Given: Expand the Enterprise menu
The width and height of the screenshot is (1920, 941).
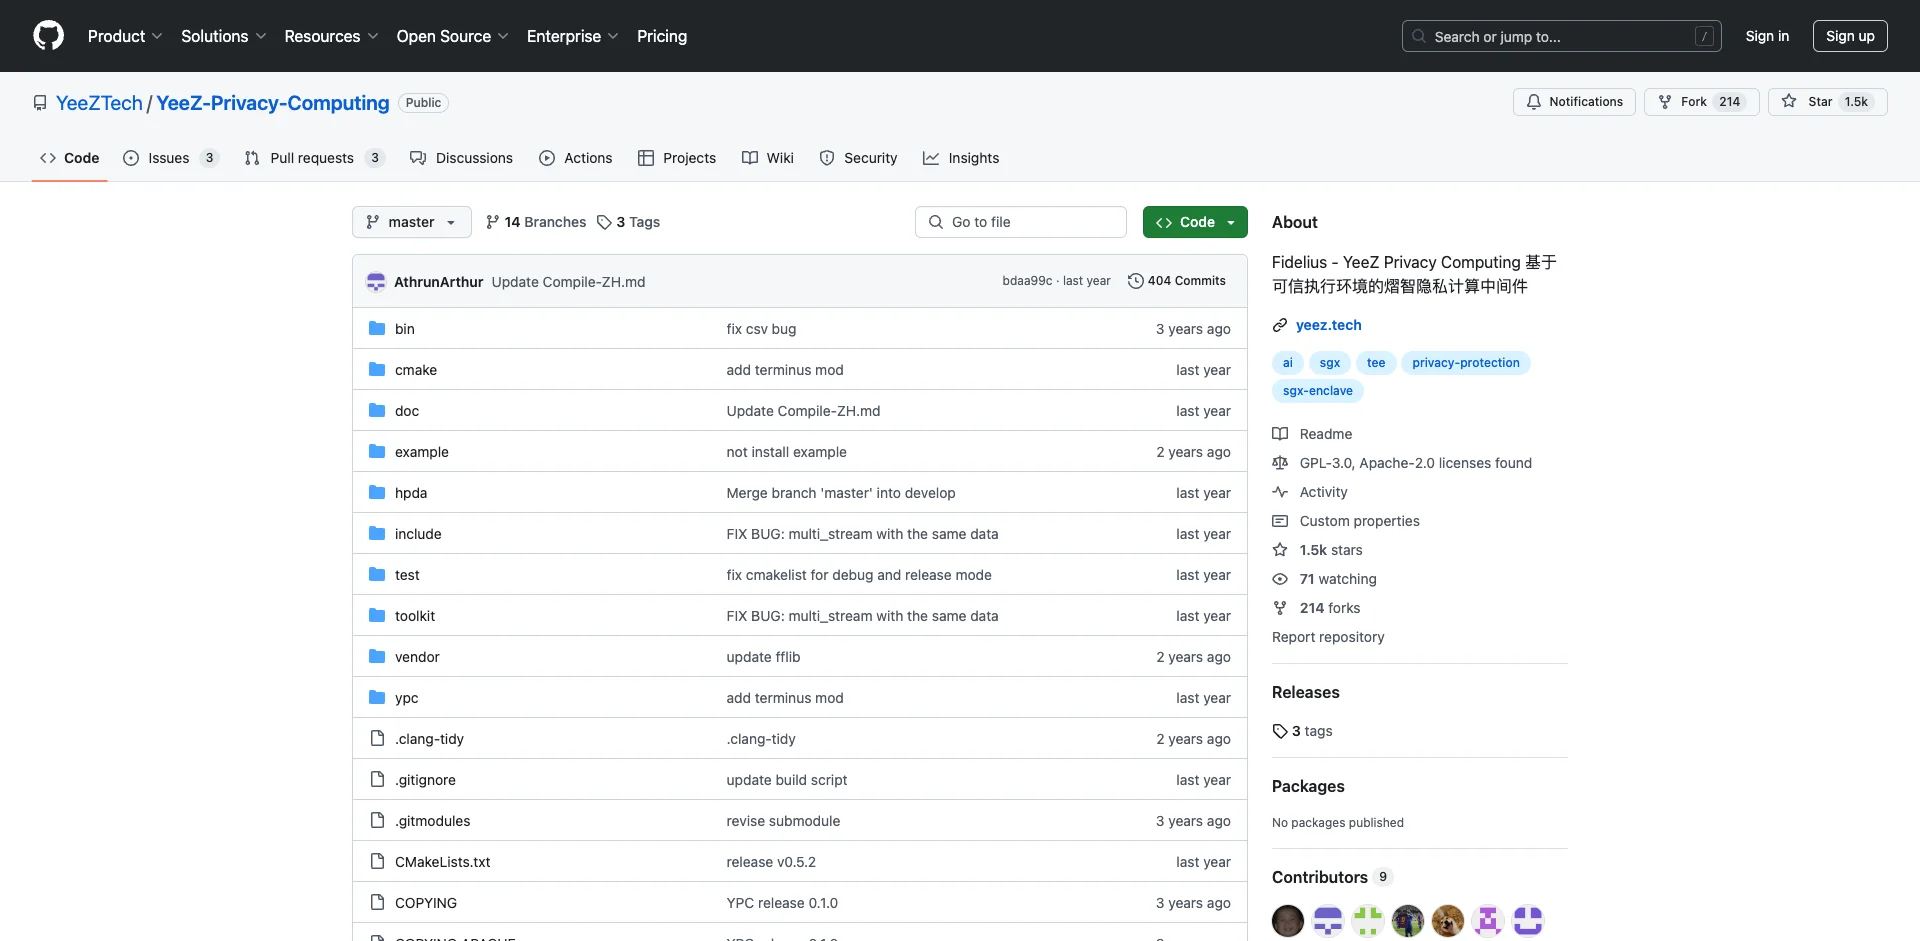Looking at the screenshot, I should coord(573,36).
